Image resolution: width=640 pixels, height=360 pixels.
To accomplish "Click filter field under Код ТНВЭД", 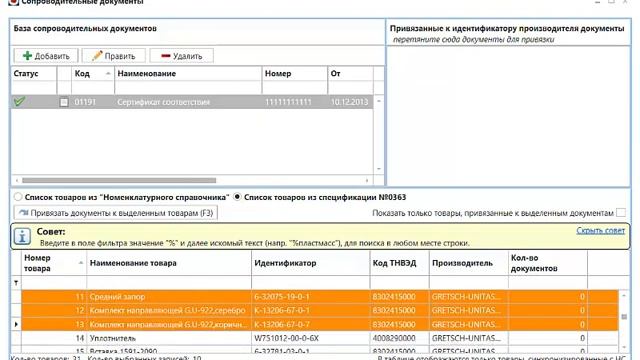I will (400, 282).
